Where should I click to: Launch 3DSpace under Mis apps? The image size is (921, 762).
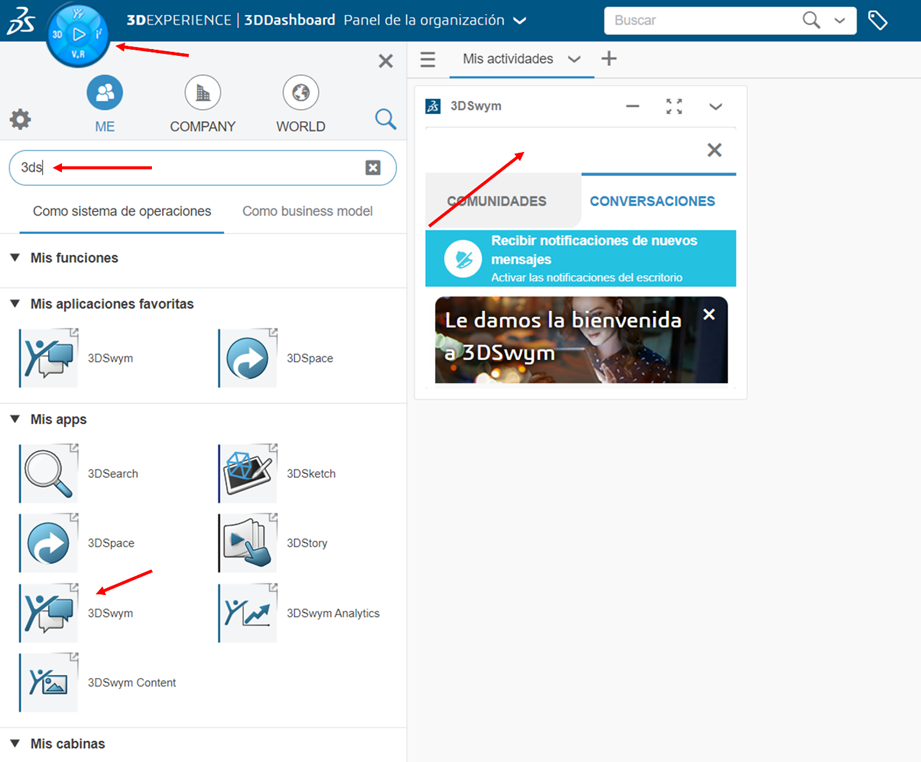[49, 543]
